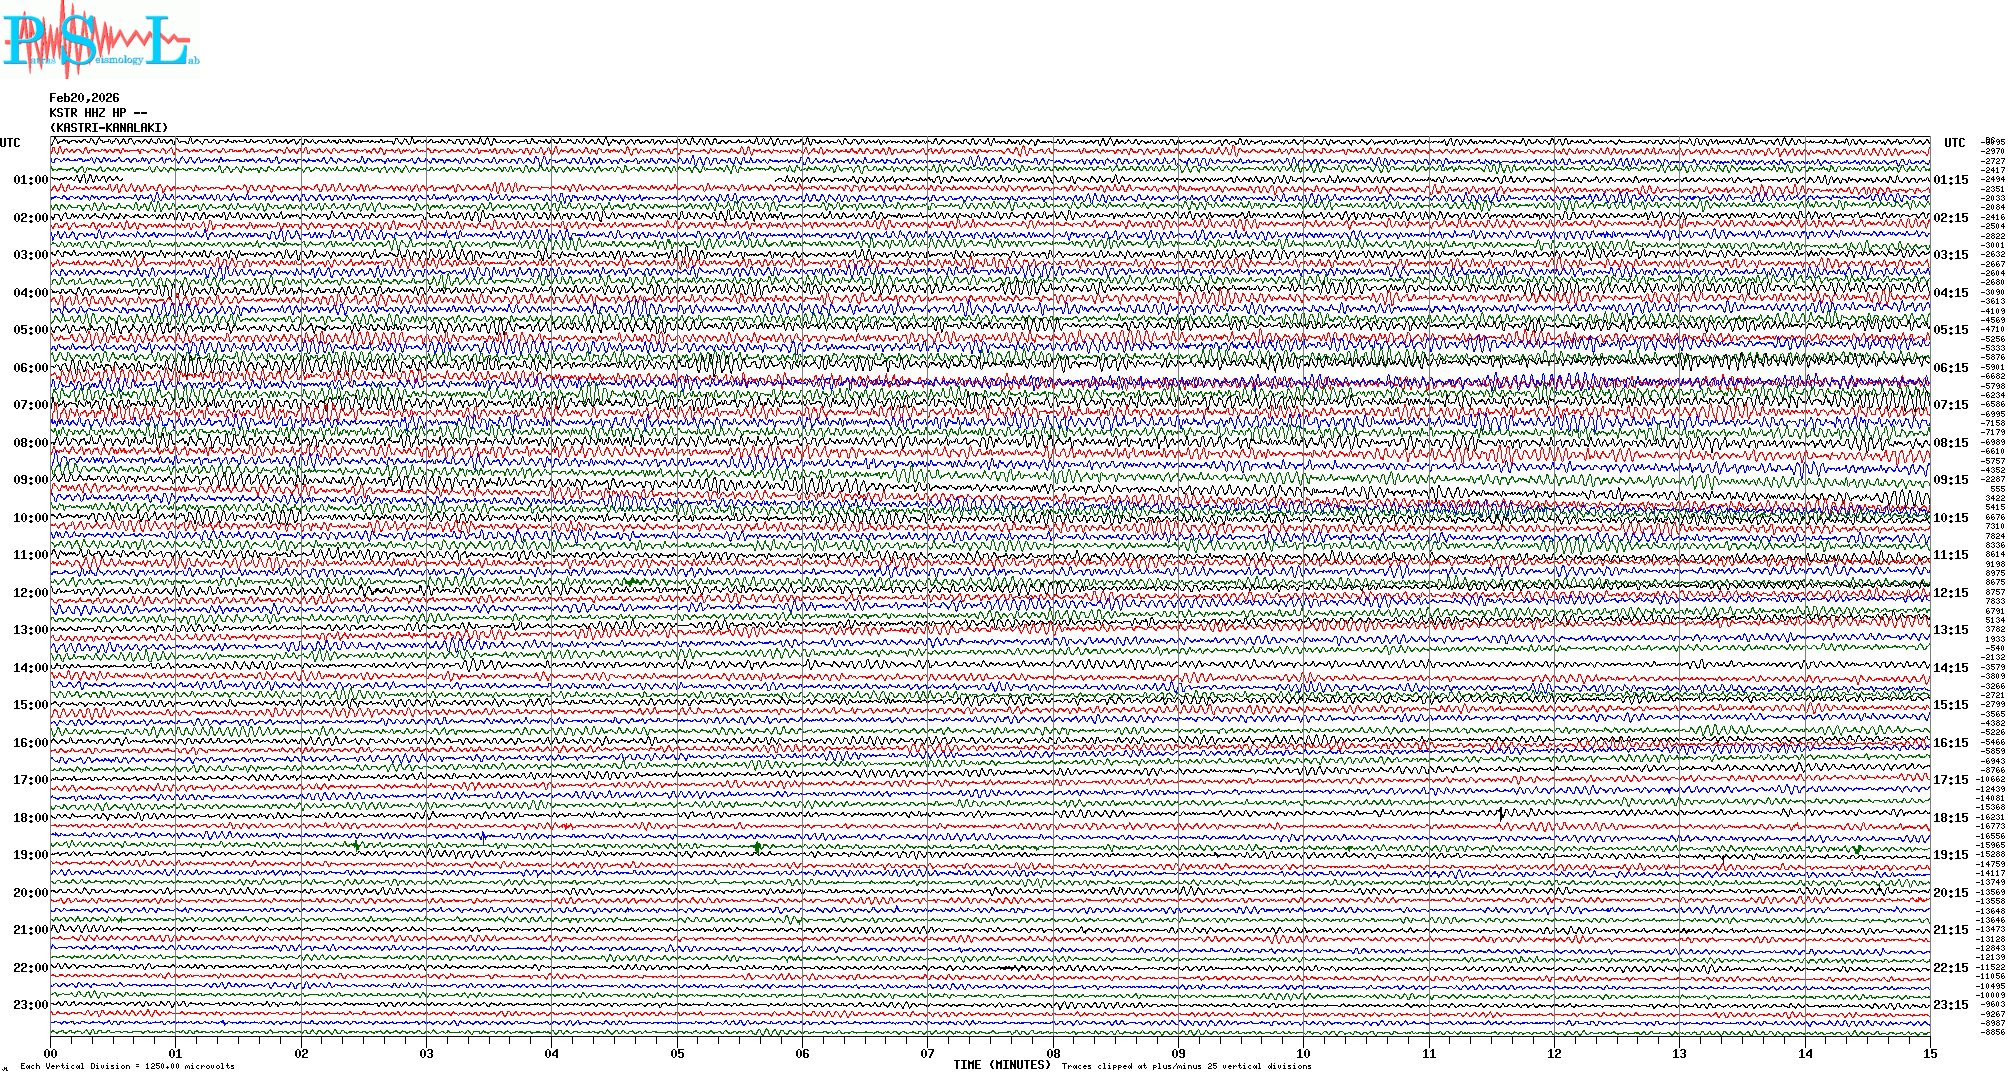The image size is (2010, 1080).
Task: Click the Traces clipped footnote text
Action: [x=1186, y=1066]
